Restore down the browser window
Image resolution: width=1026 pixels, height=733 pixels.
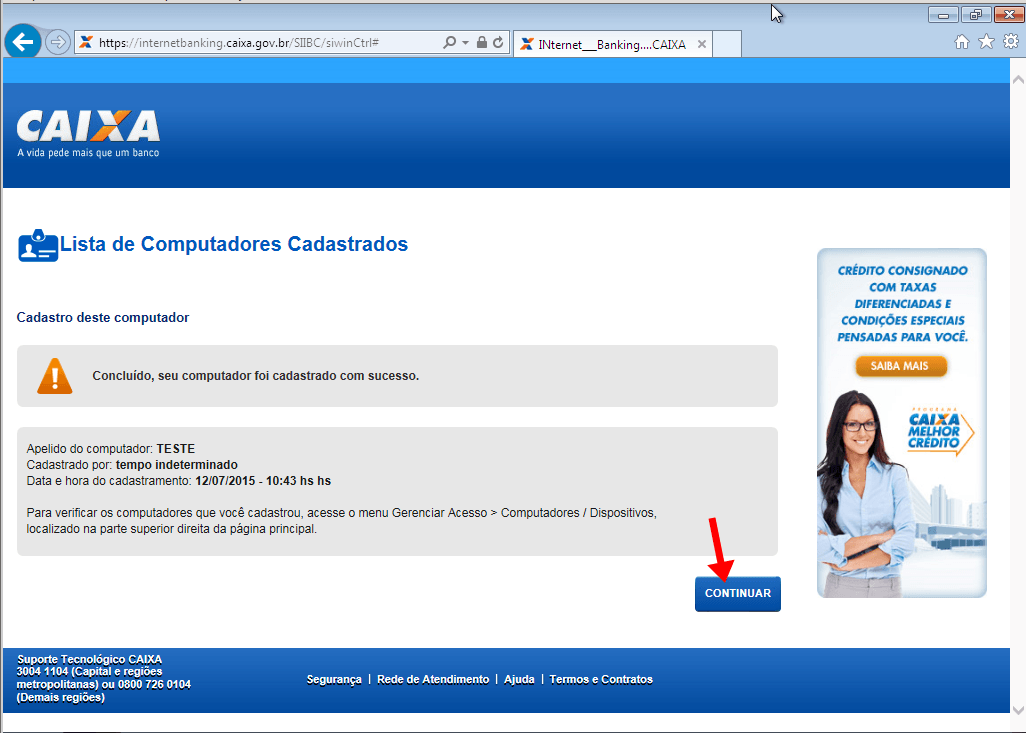(976, 14)
